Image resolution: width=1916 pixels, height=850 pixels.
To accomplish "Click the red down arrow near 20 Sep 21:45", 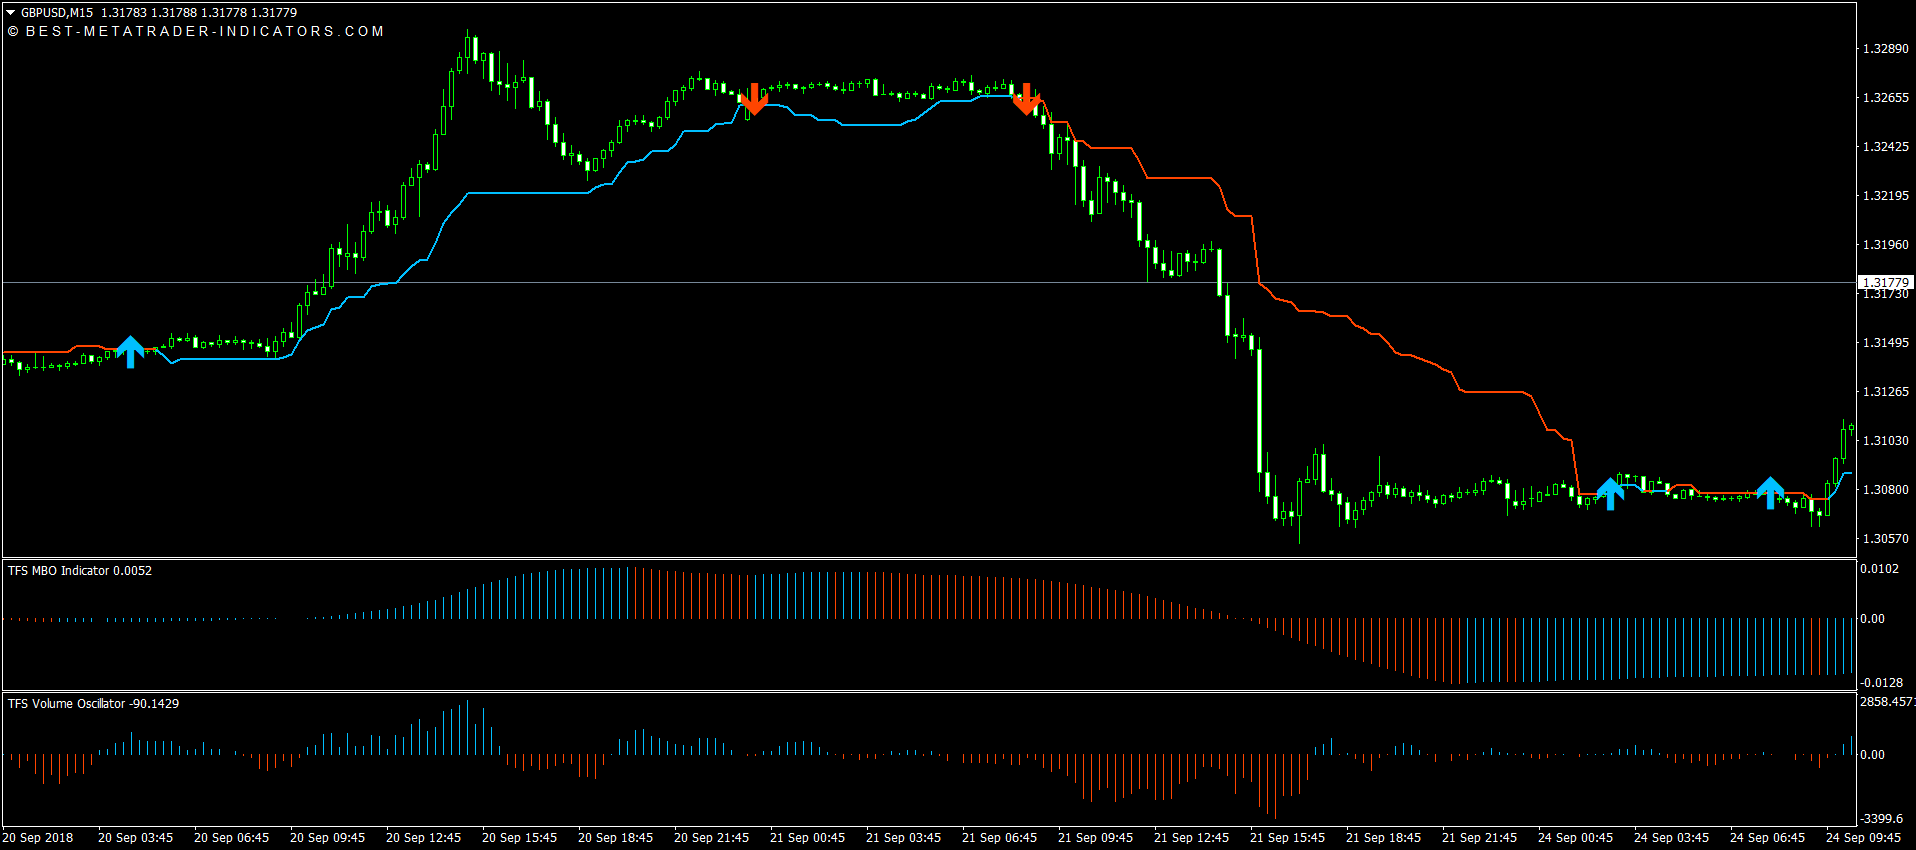I will tap(753, 98).
